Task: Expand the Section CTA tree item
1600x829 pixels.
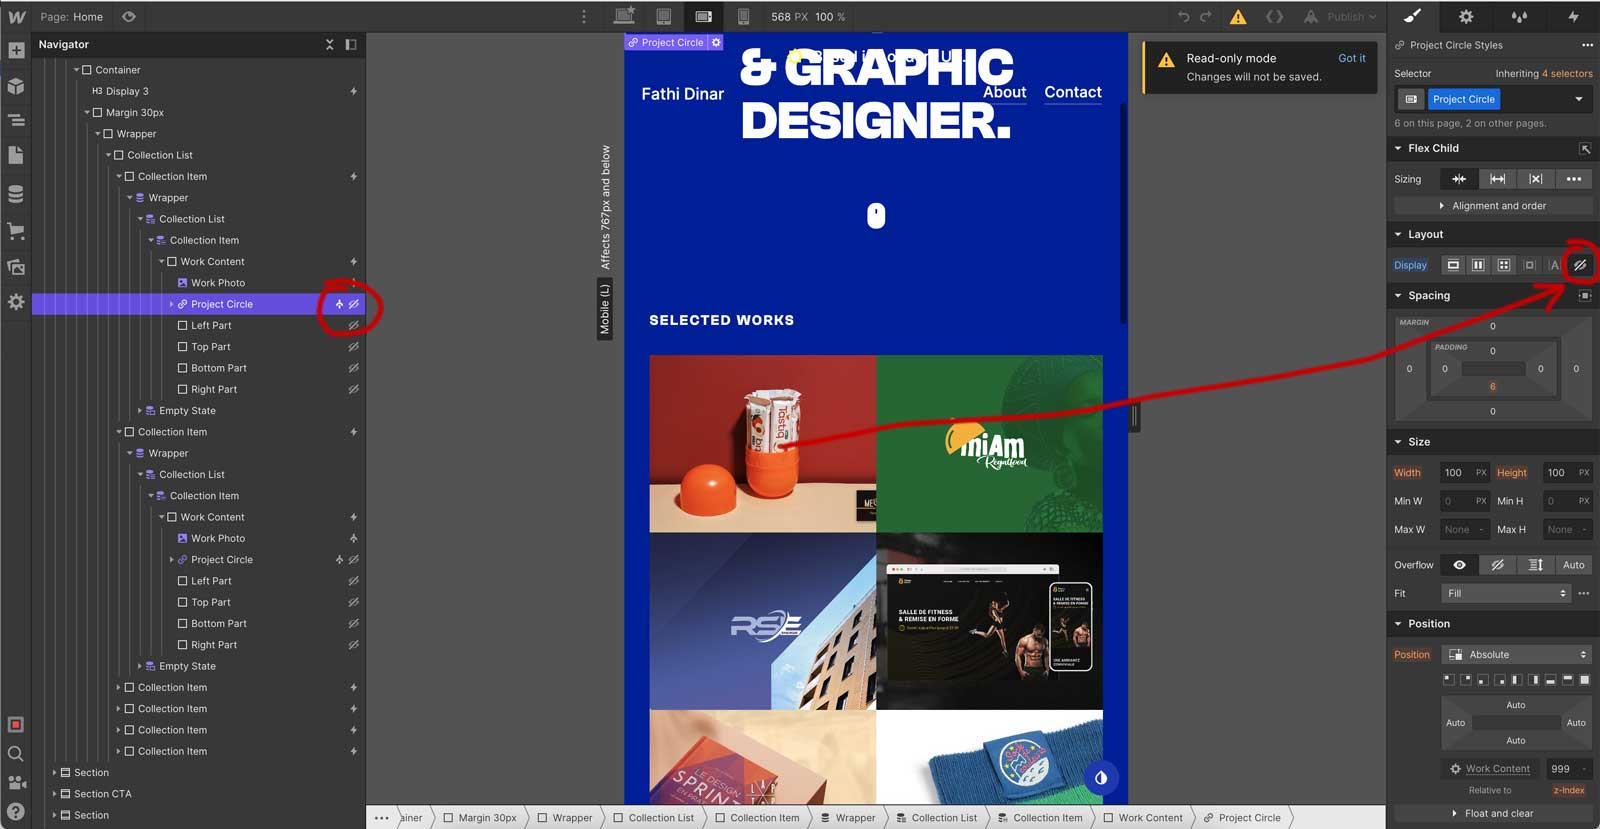Action: click(x=55, y=794)
